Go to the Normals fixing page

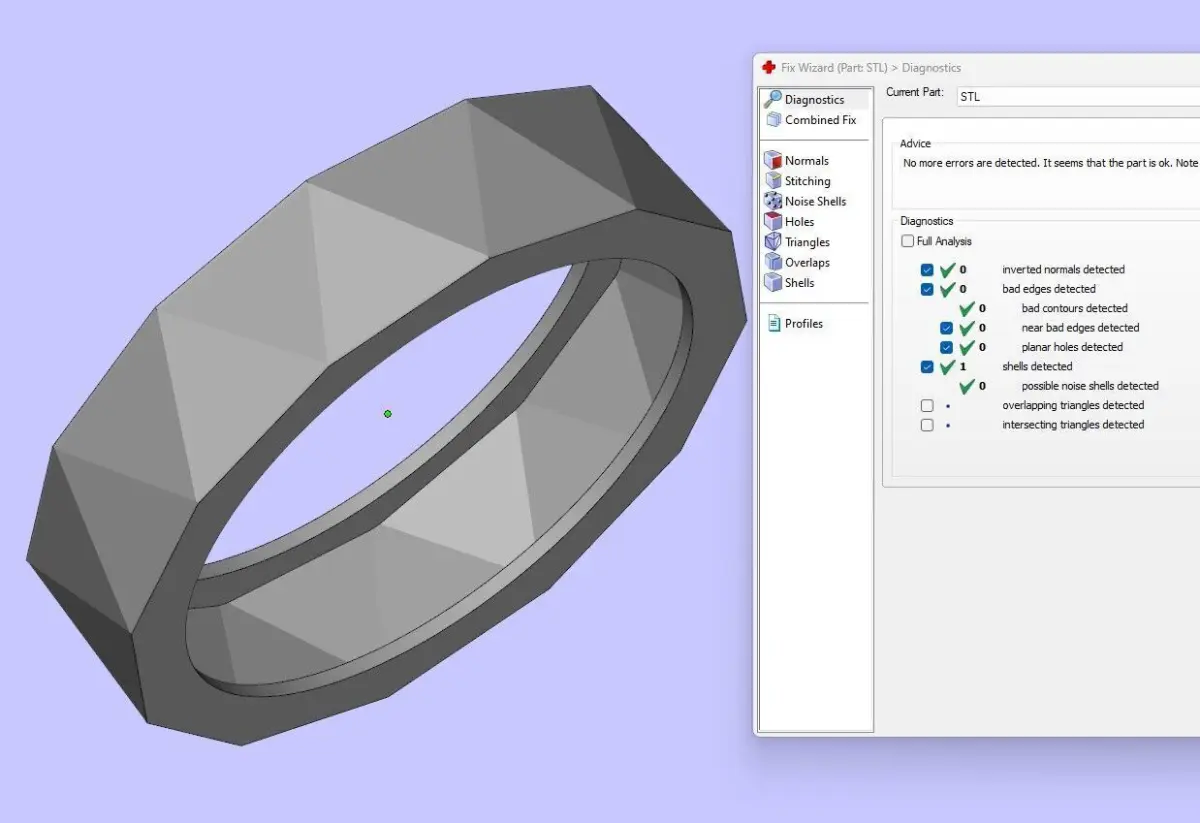(806, 161)
